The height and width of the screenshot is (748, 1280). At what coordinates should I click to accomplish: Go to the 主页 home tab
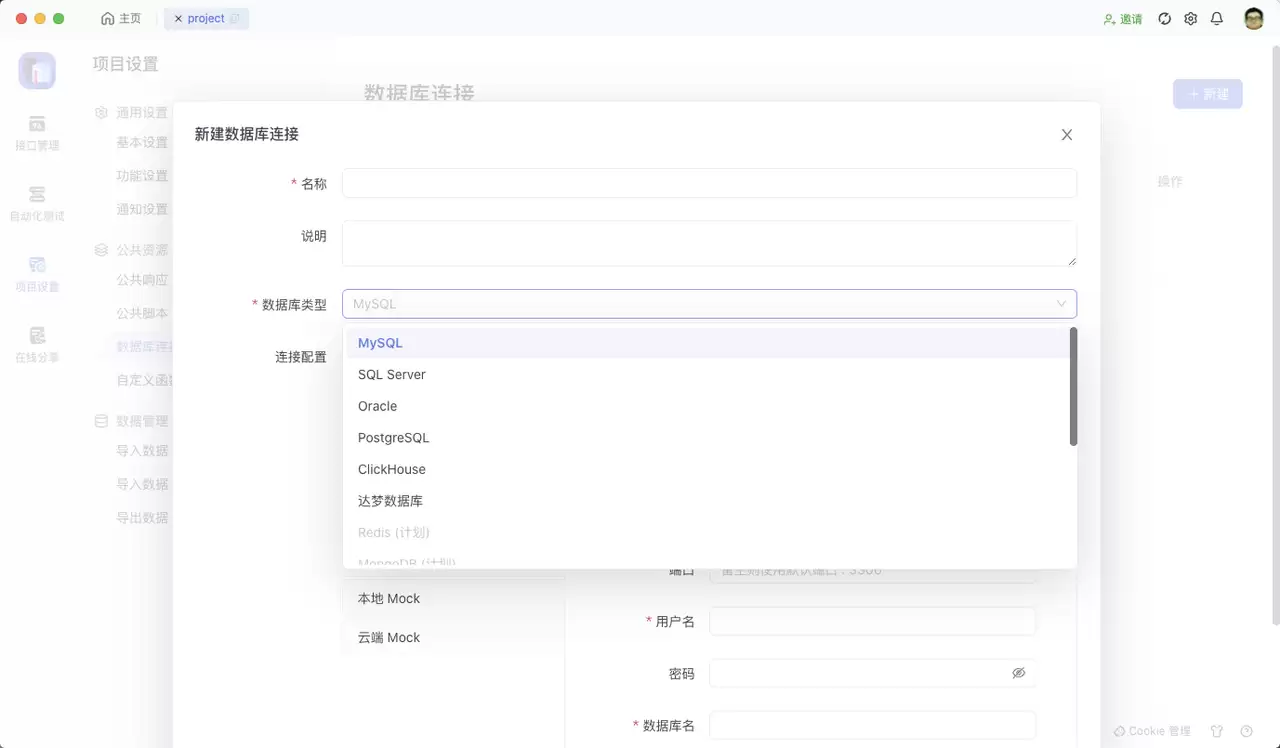[121, 19]
